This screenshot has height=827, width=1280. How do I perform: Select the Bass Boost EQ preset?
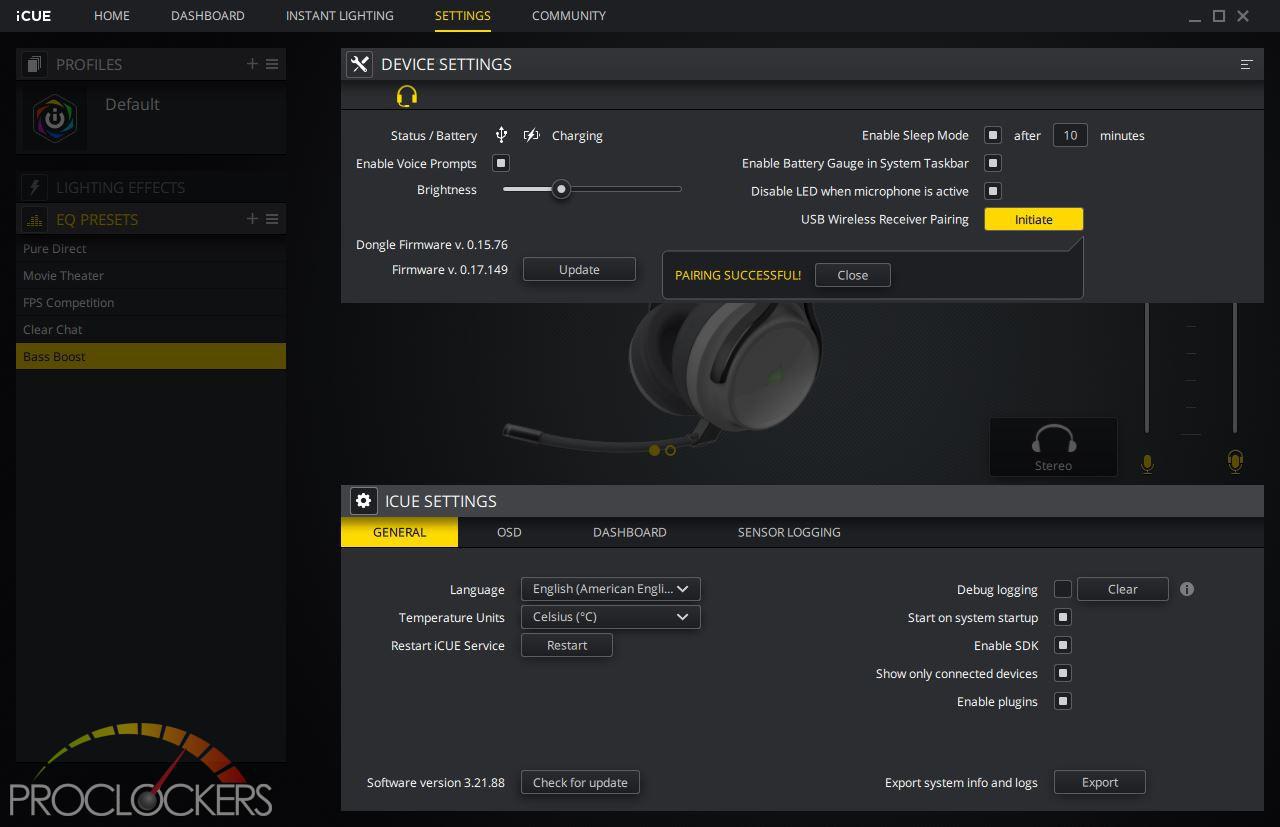(151, 356)
